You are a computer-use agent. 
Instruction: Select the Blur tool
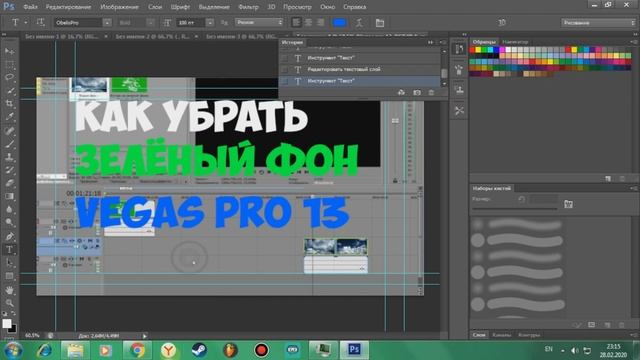tap(9, 209)
